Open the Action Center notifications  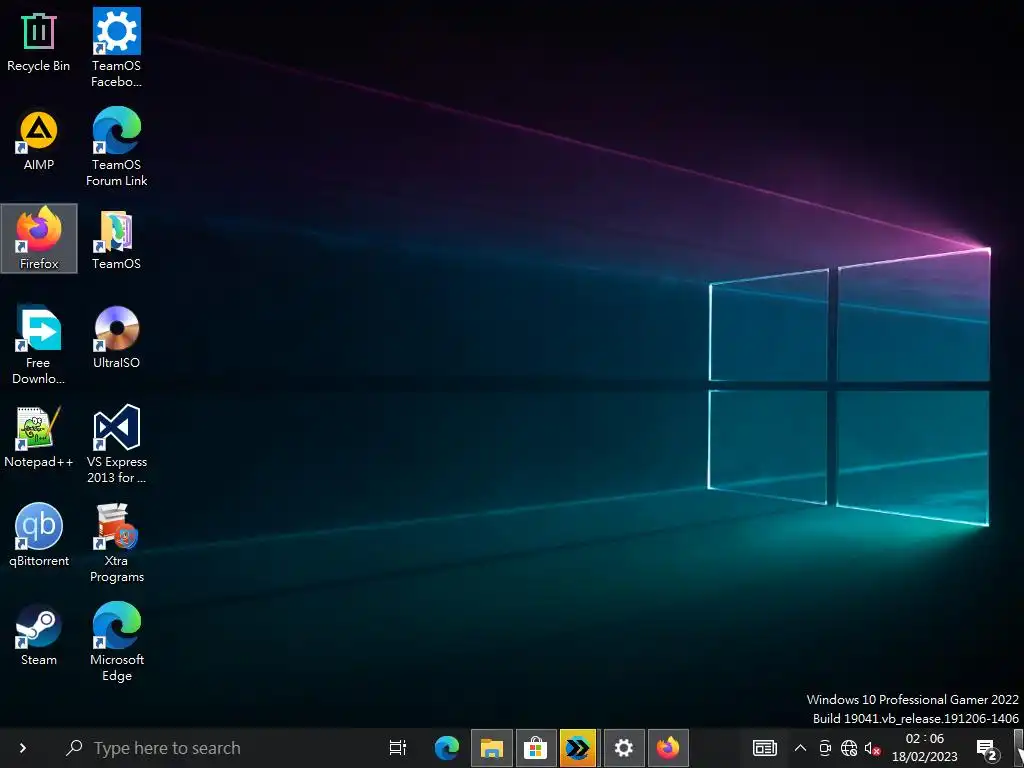[987, 749]
